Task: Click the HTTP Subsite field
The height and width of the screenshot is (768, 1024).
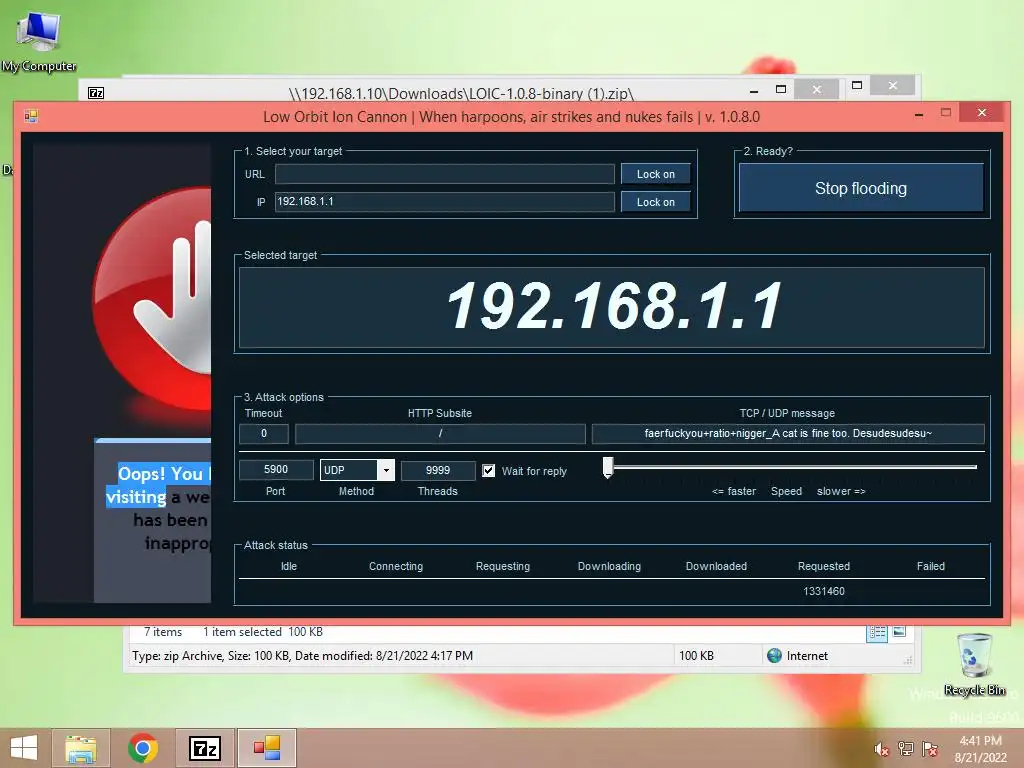Action: pyautogui.click(x=440, y=434)
